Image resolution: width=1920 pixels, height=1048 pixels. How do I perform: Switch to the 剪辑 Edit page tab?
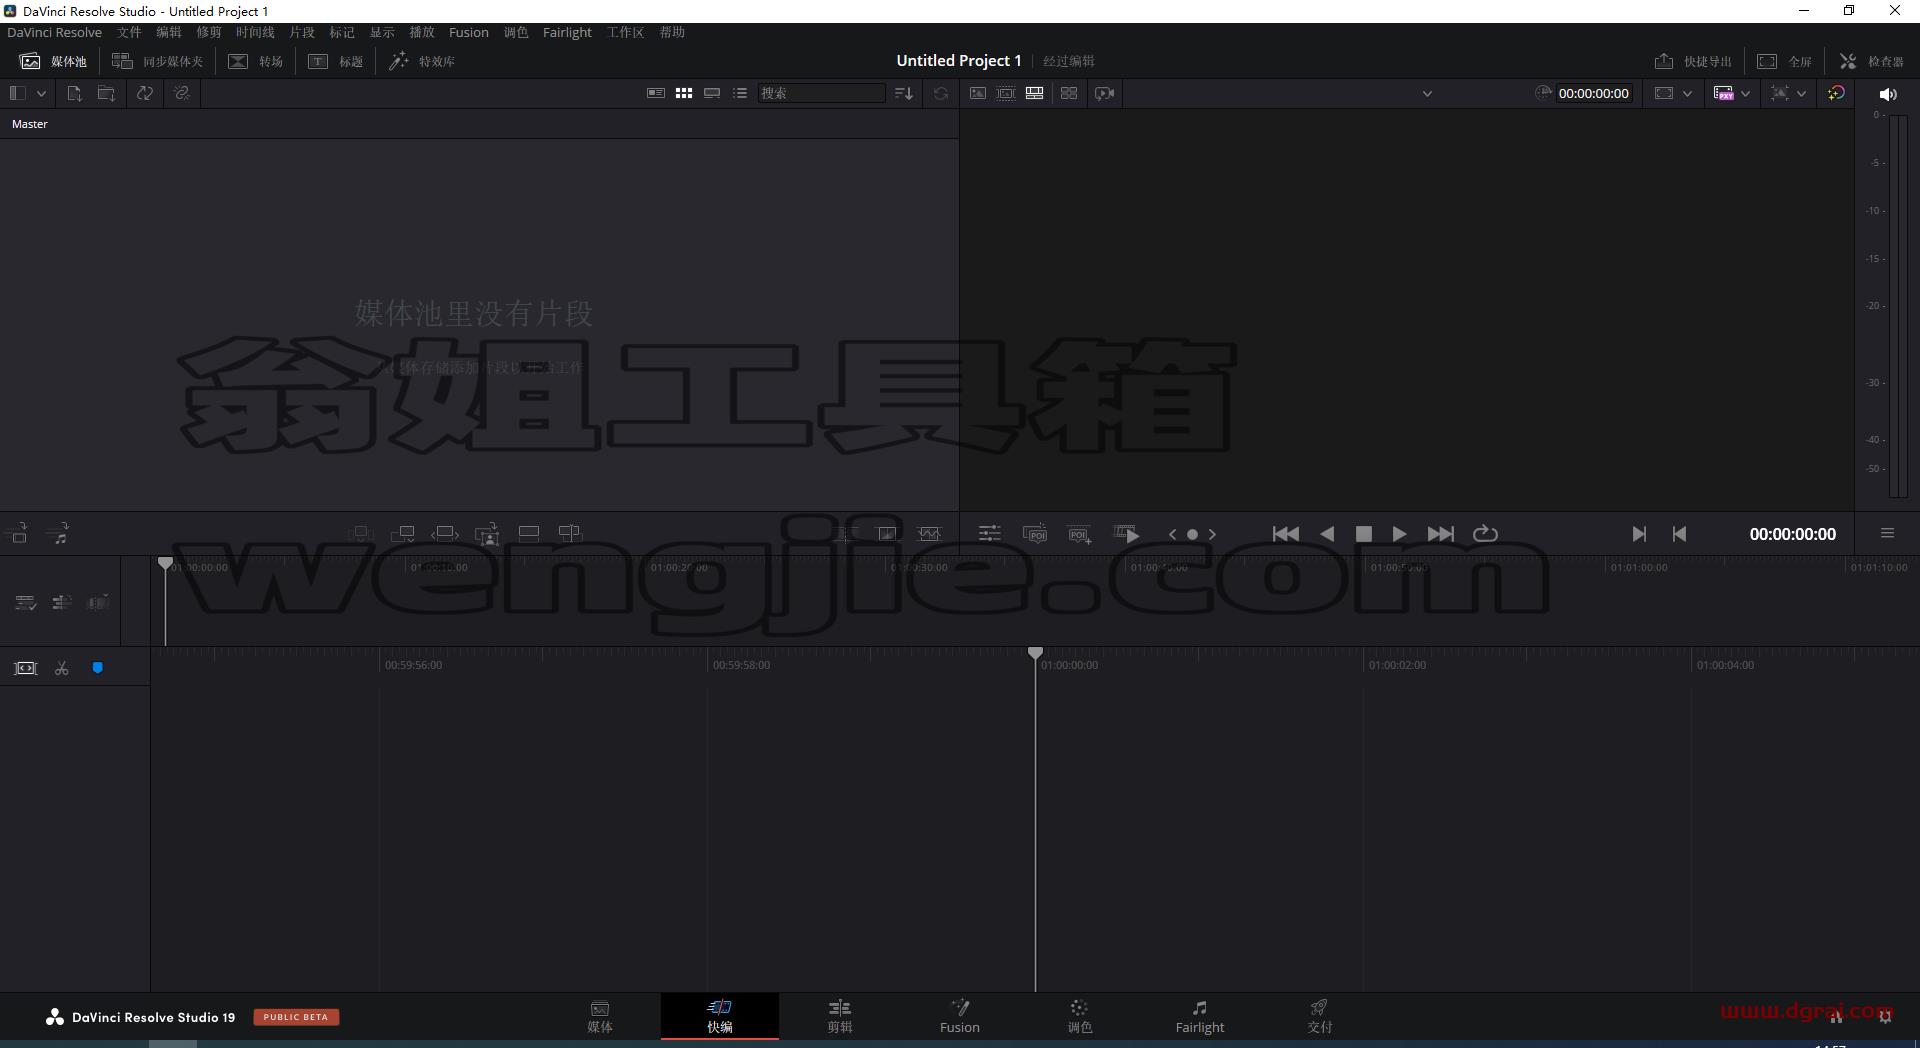point(840,1016)
